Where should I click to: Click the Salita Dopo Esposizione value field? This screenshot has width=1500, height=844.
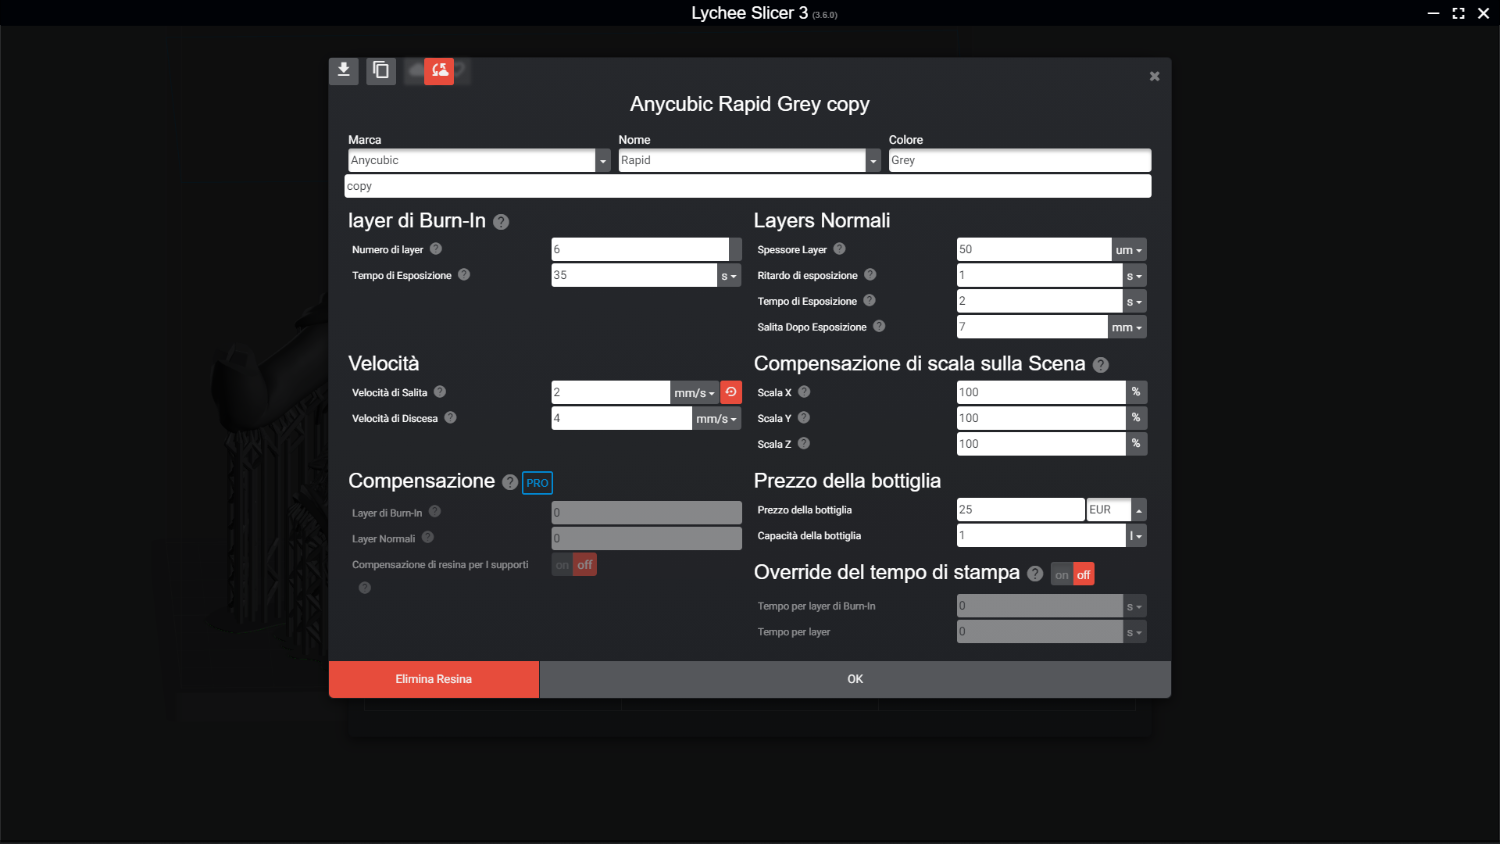1032,327
